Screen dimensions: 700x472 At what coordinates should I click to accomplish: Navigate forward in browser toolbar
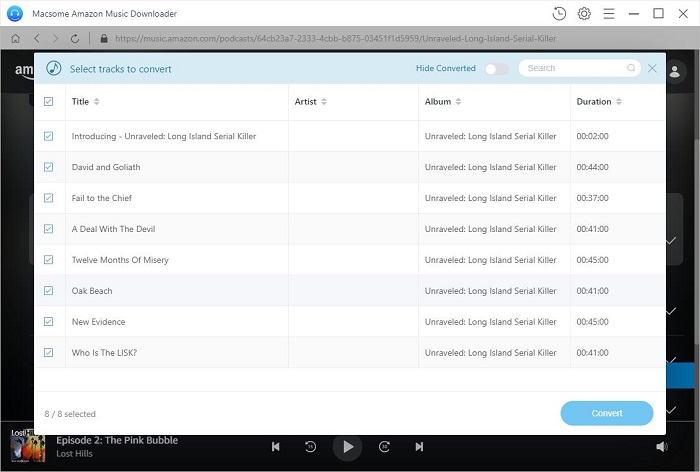point(55,38)
